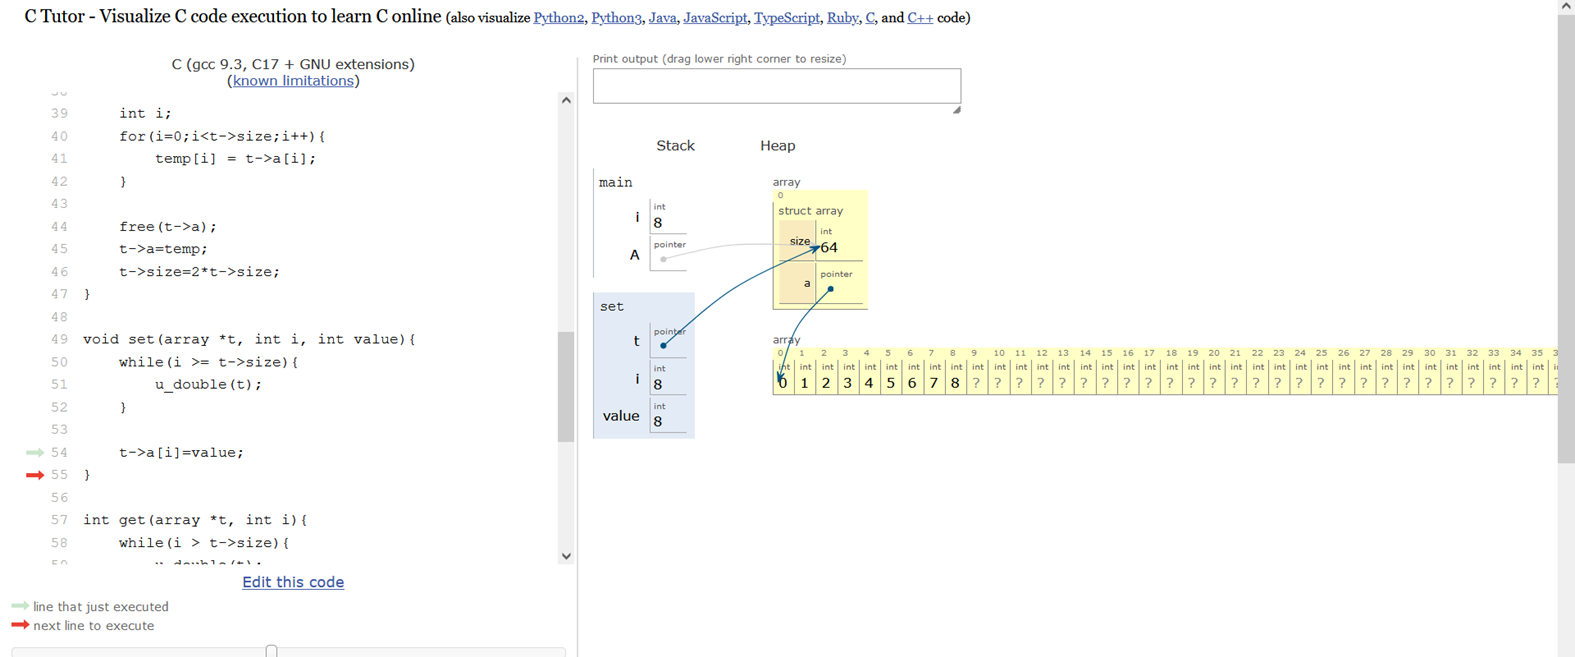This screenshot has width=1575, height=657.
Task: Open the JavaScript visualizer link
Action: pyautogui.click(x=715, y=18)
